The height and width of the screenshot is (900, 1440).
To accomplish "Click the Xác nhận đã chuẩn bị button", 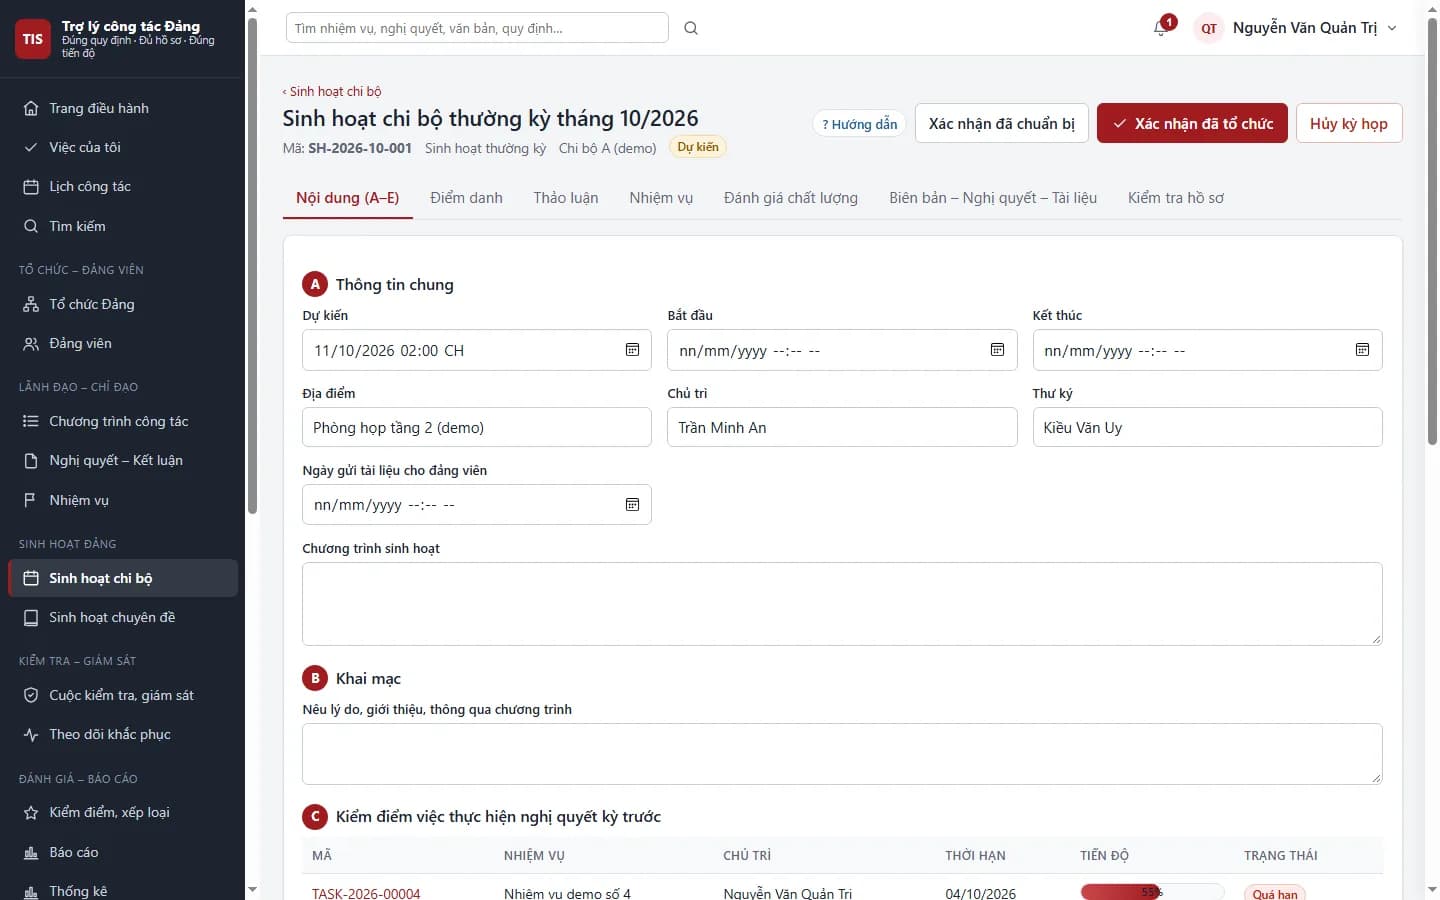I will (x=1002, y=123).
